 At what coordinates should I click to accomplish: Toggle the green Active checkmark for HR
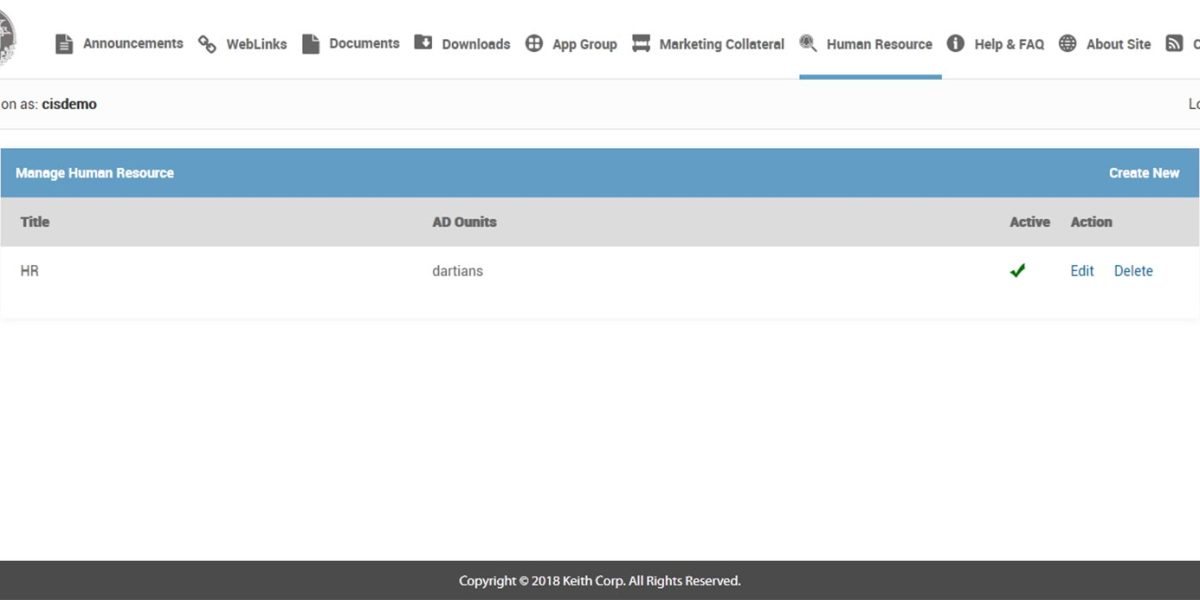[x=1017, y=270]
